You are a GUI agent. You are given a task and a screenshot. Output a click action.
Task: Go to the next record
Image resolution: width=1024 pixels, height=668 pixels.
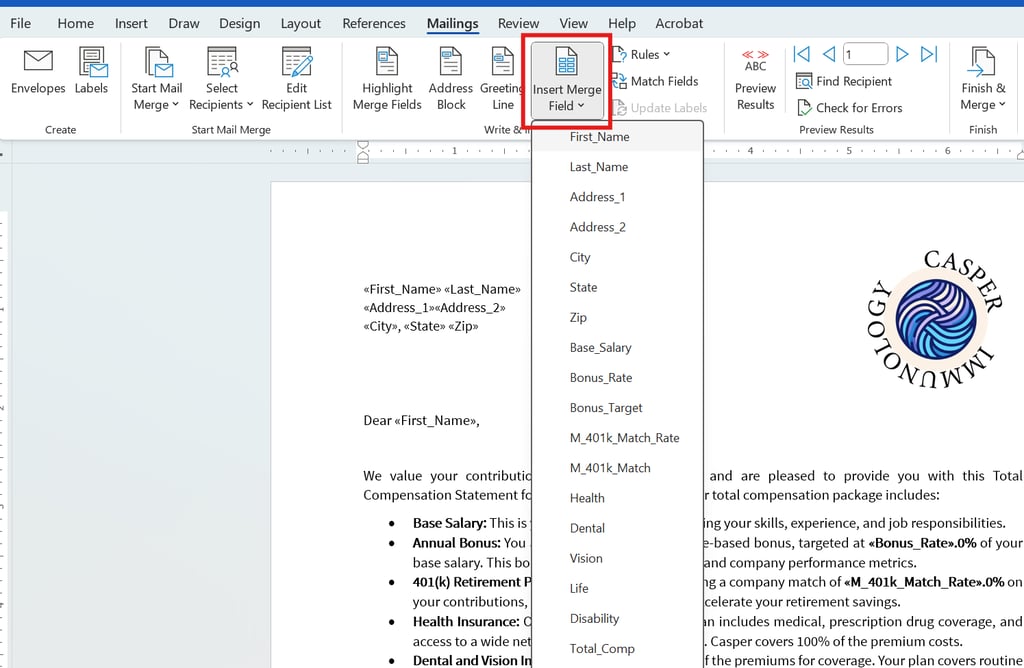[x=901, y=54]
